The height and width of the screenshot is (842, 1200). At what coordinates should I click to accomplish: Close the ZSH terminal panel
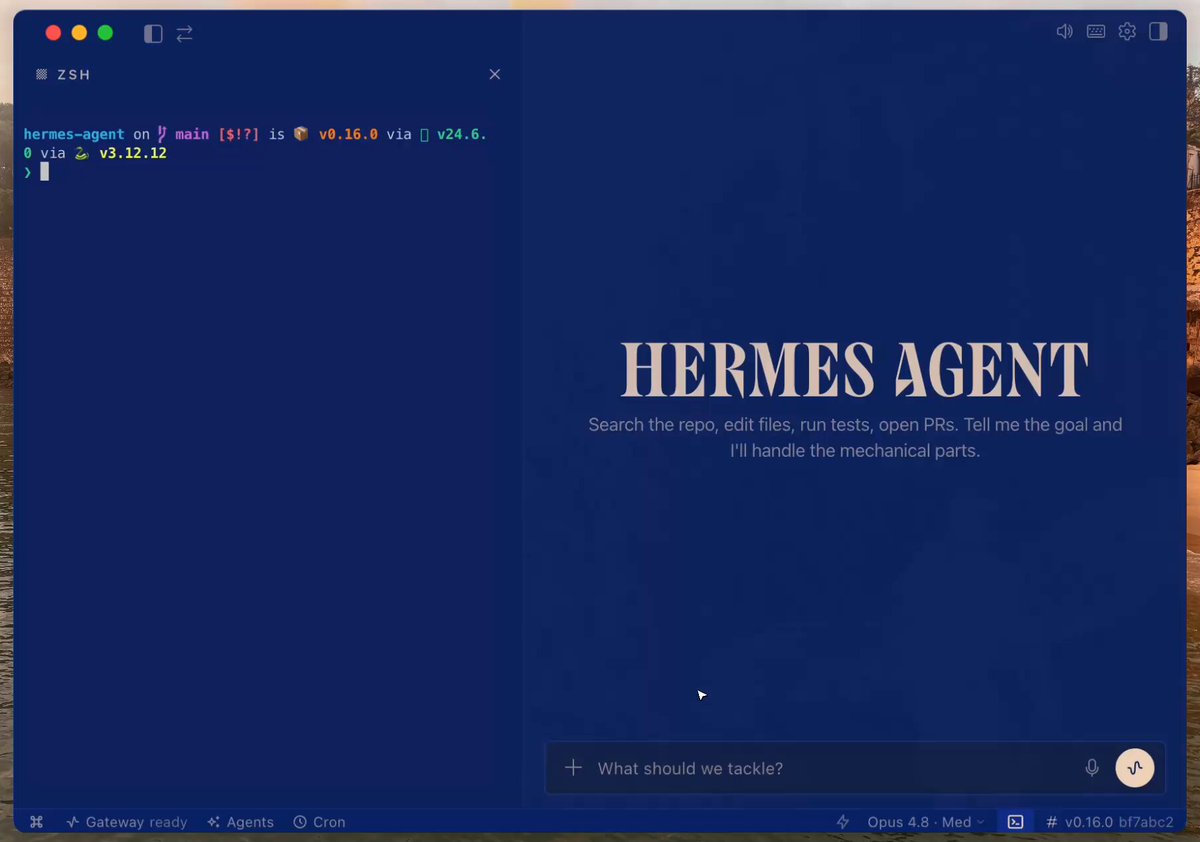click(x=494, y=74)
